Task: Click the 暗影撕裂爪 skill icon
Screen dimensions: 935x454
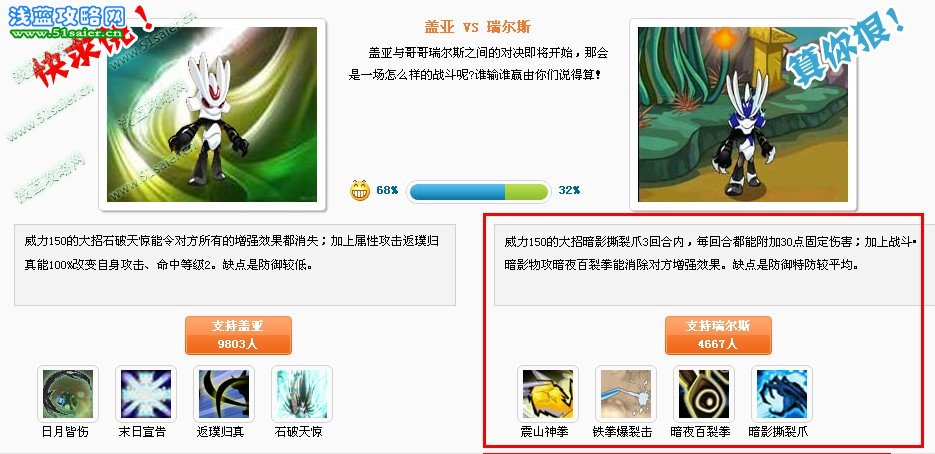Action: pos(782,394)
